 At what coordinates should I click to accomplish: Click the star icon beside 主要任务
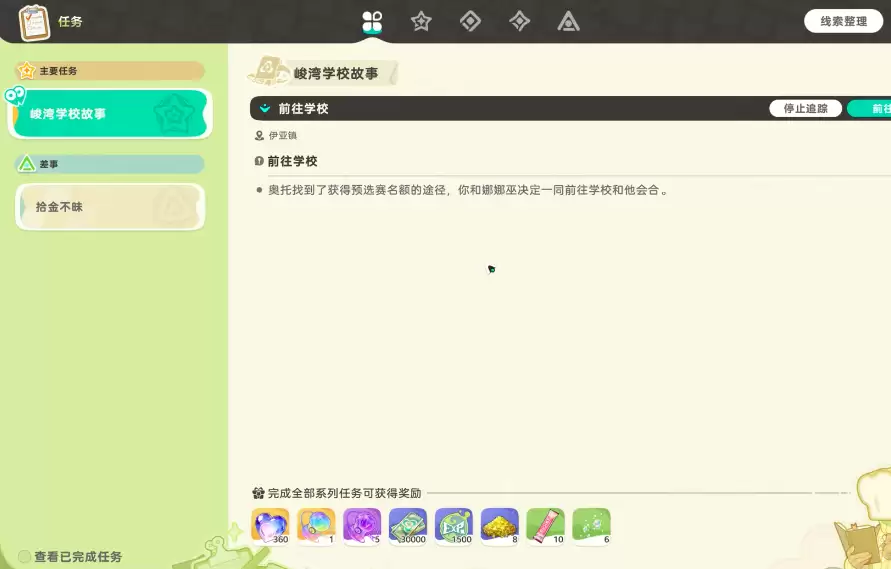click(26, 71)
